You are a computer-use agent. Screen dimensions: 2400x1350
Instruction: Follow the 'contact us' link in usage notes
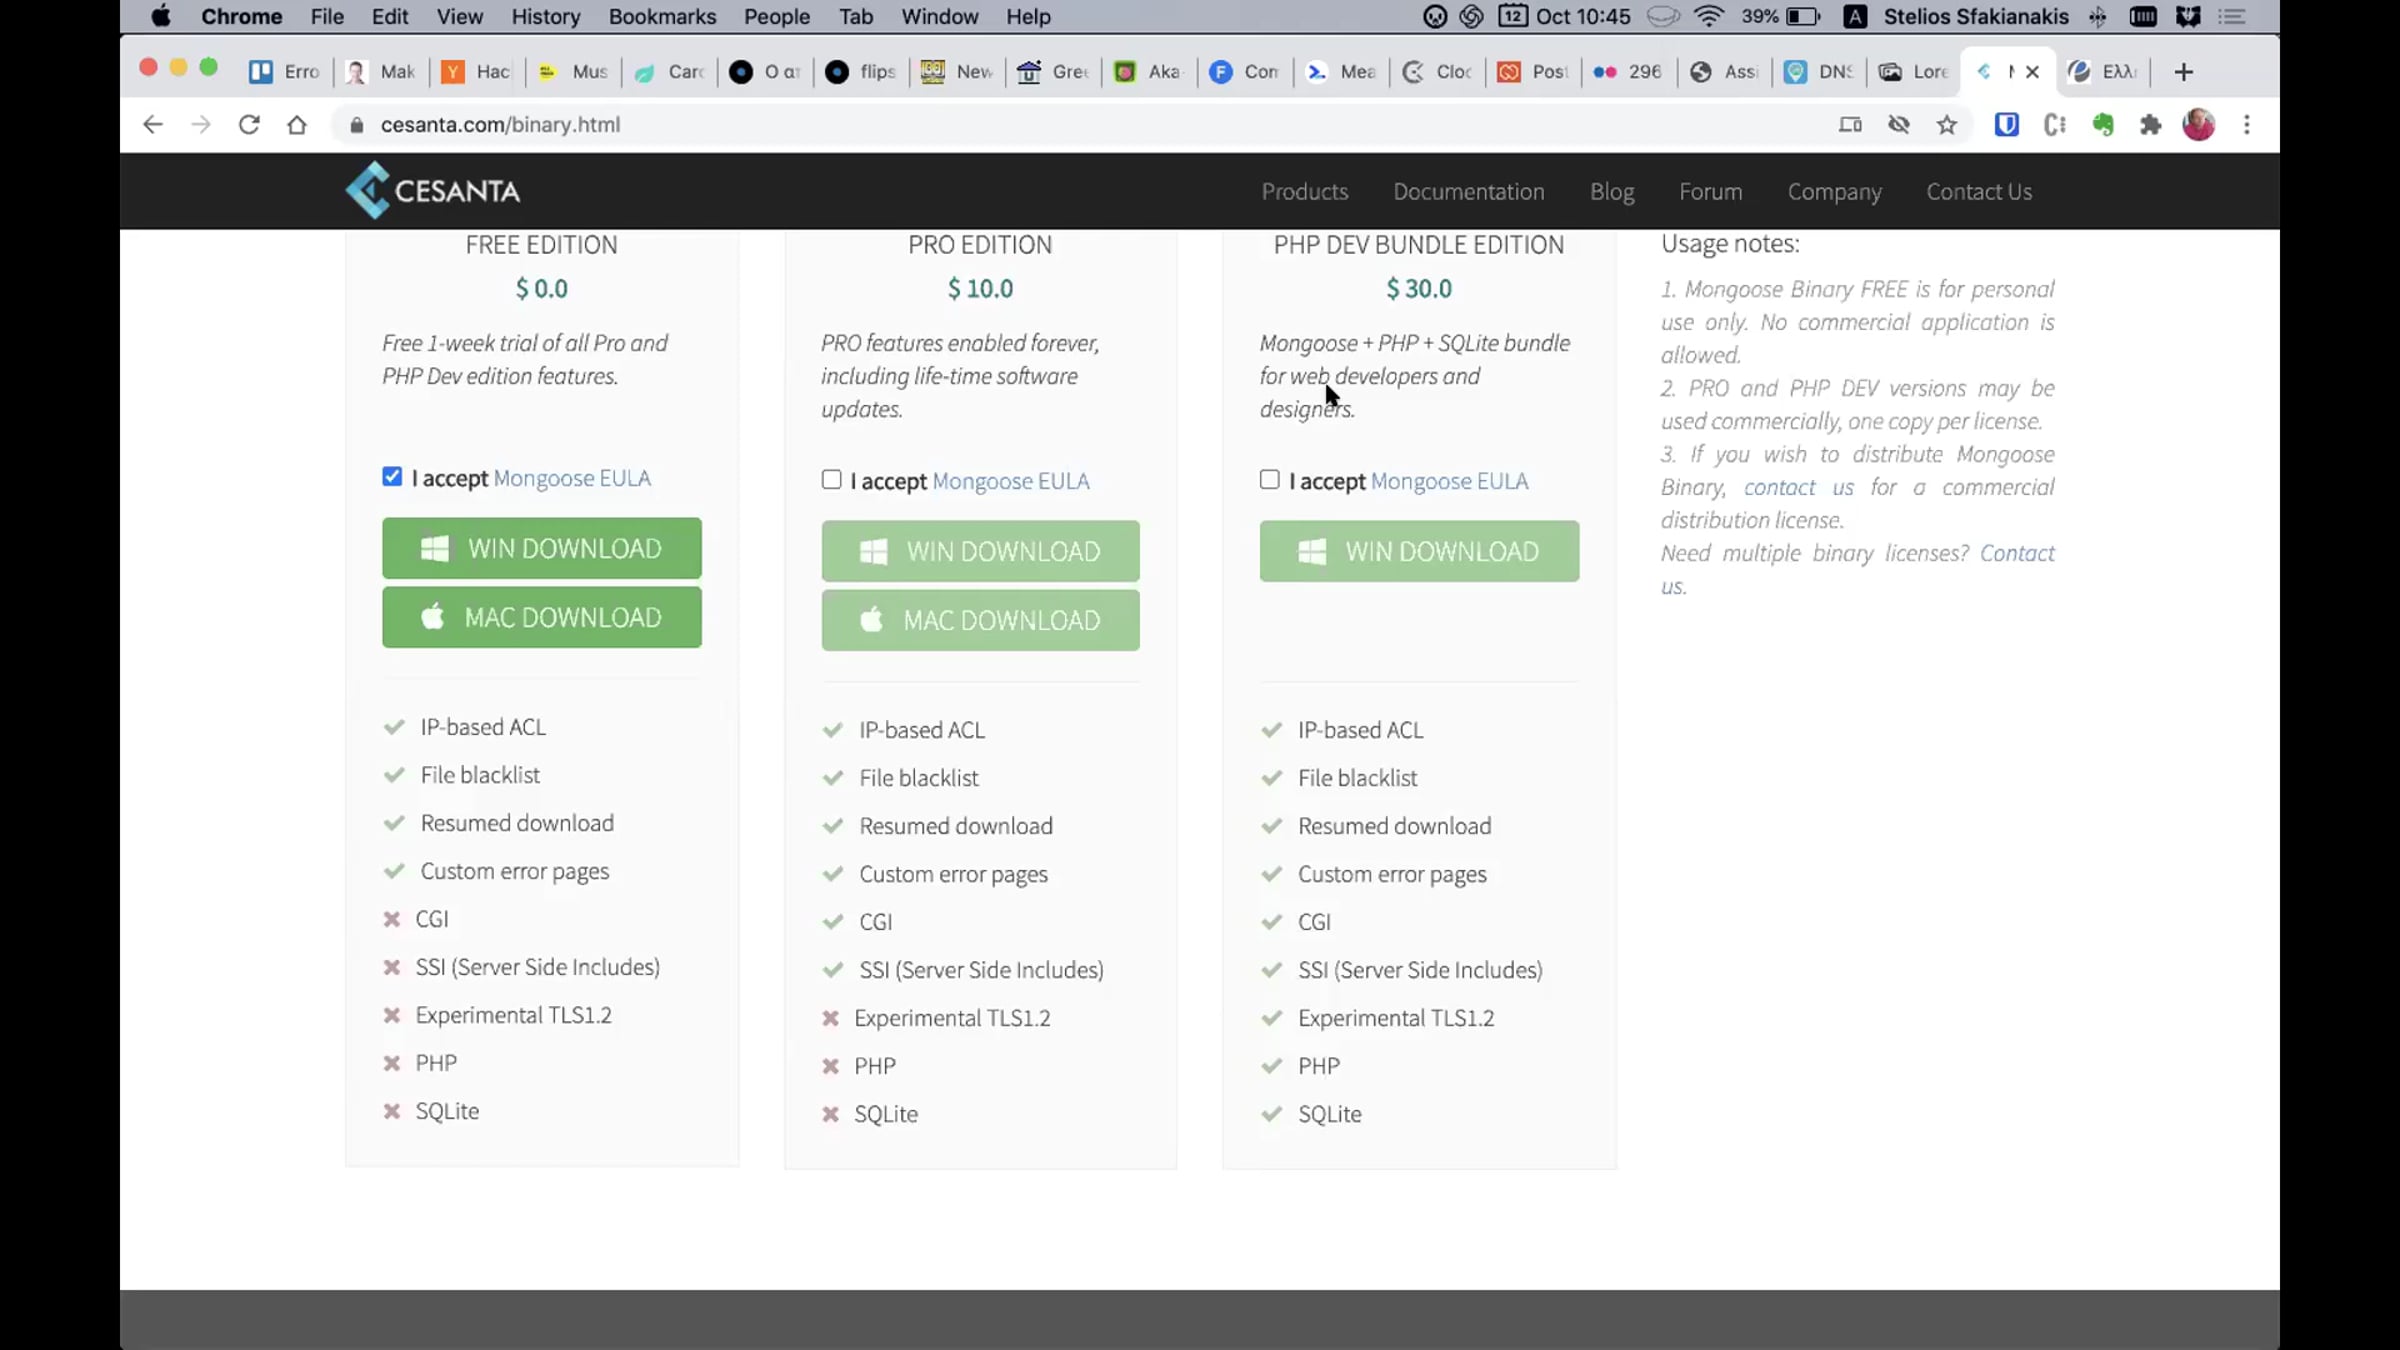click(x=1799, y=487)
